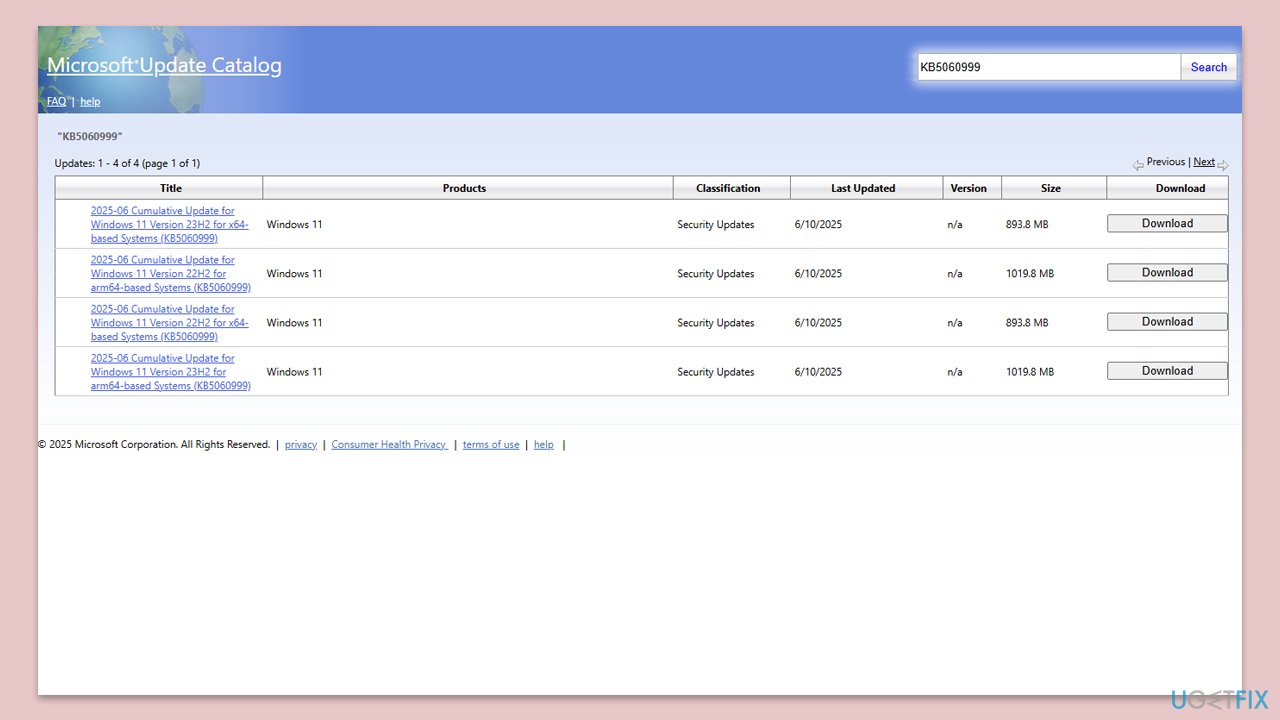Open the 23H2 x64-based update title link

(x=169, y=224)
